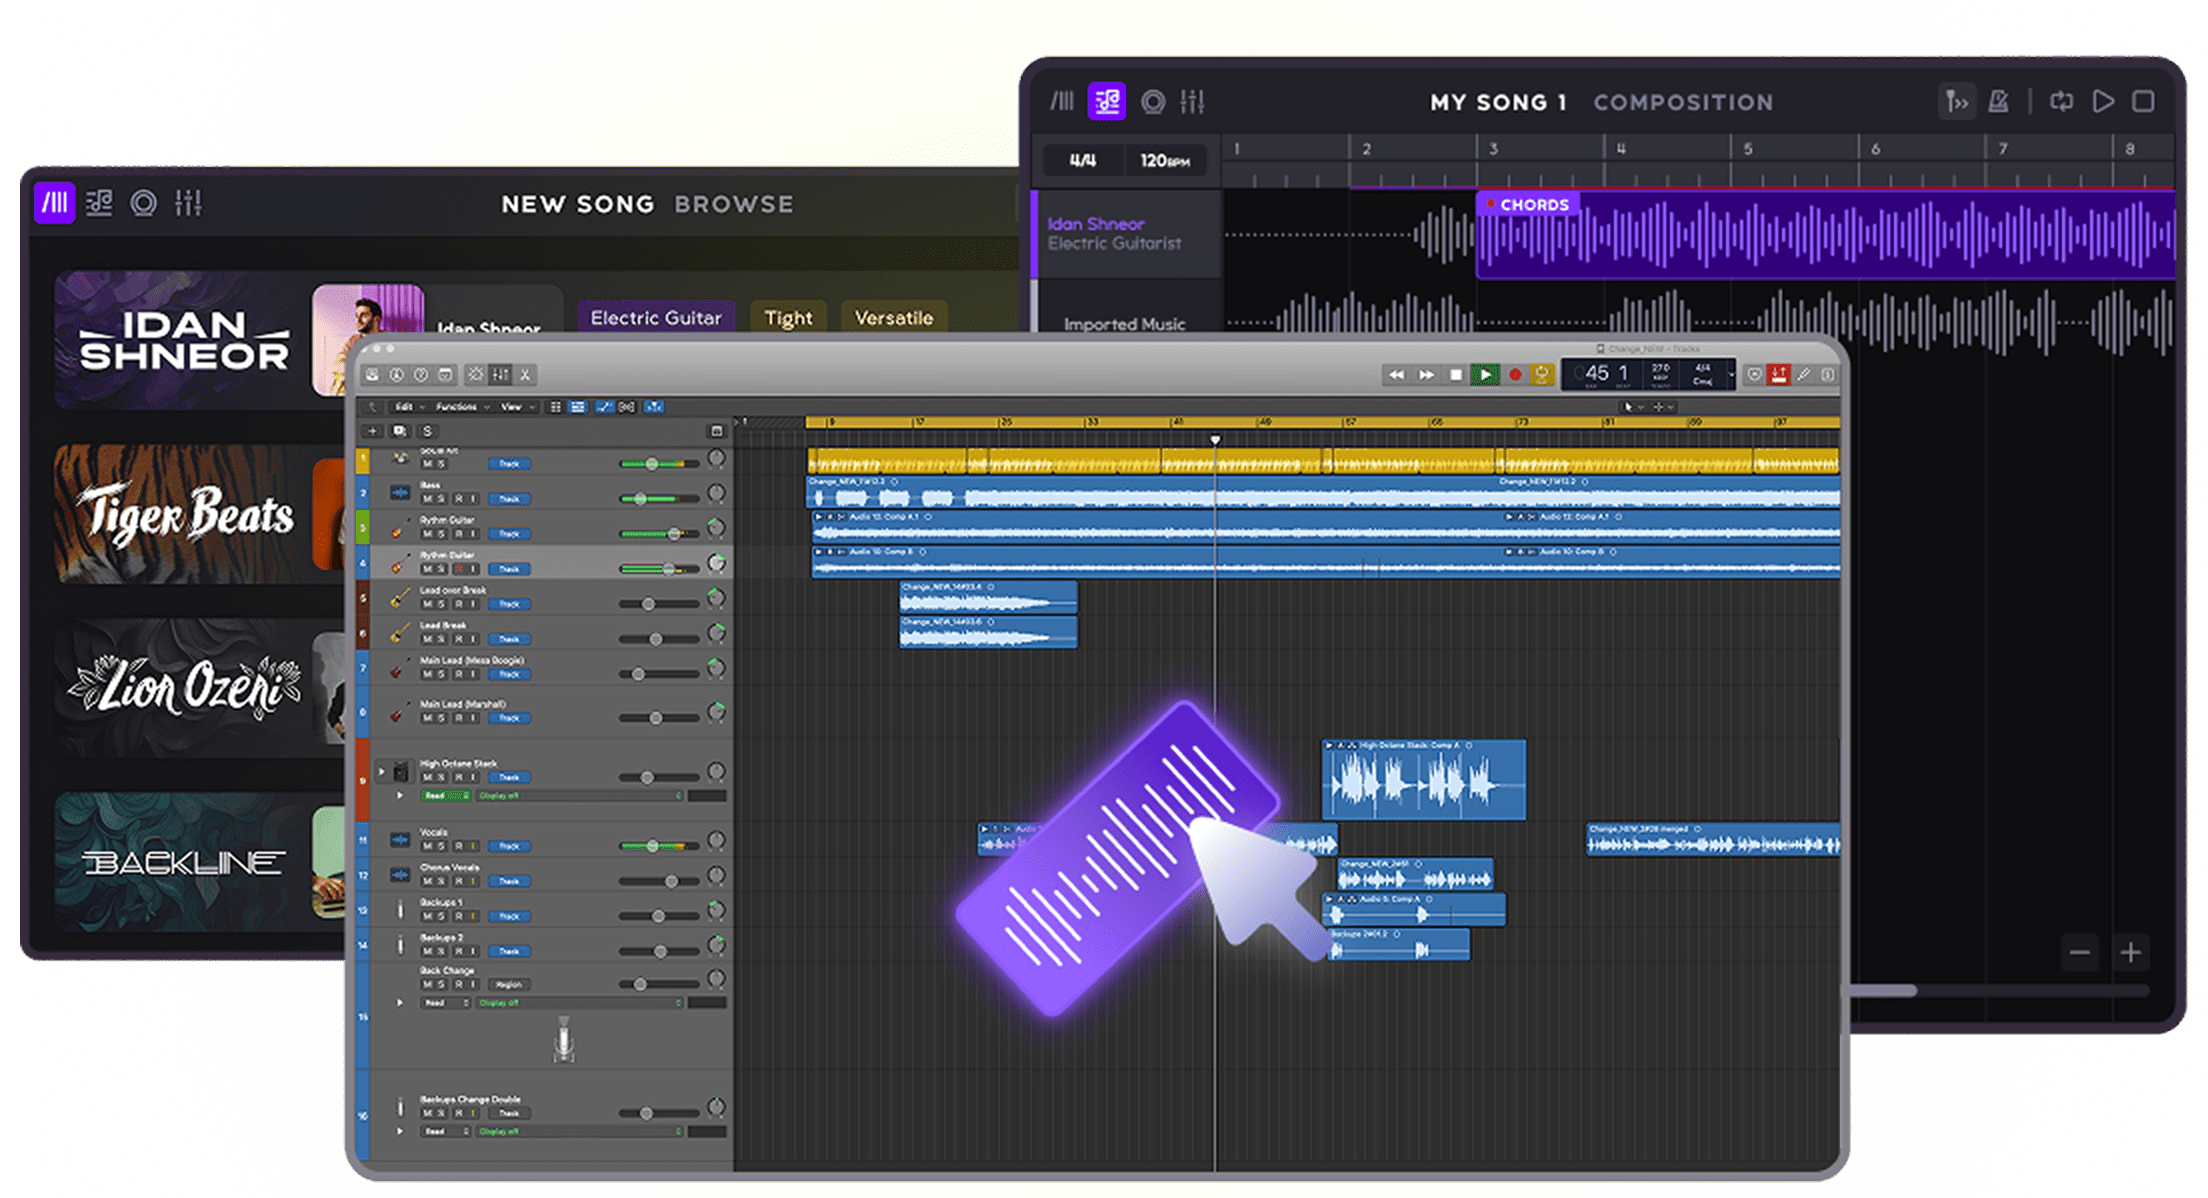Viewport: 2208px width, 1198px height.
Task: Mute the Bass track
Action: [427, 499]
